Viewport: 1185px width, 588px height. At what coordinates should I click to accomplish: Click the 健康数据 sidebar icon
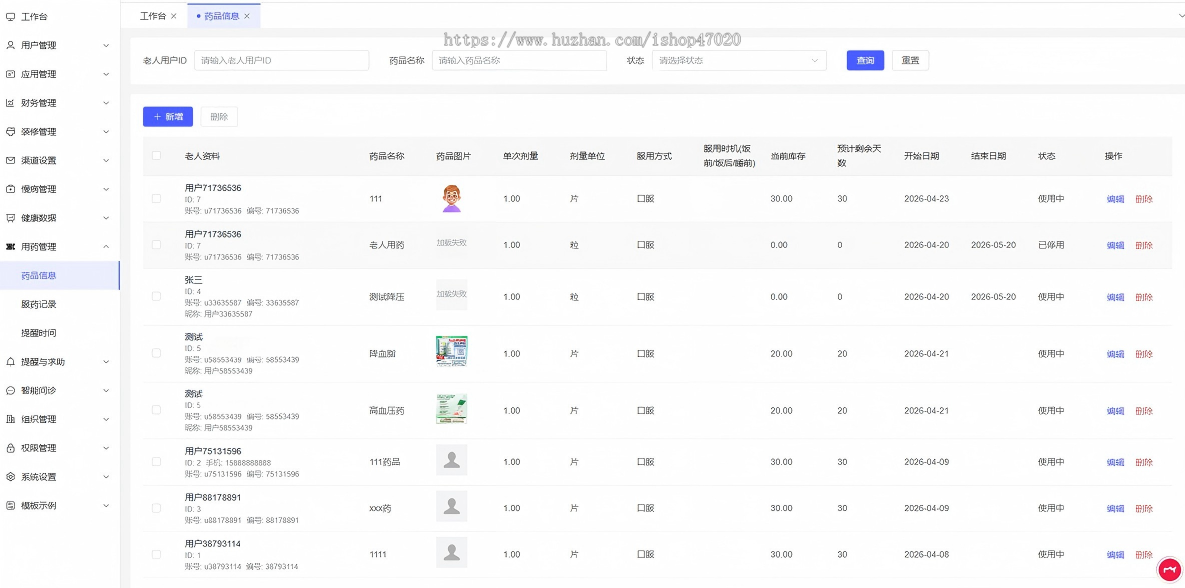11,218
